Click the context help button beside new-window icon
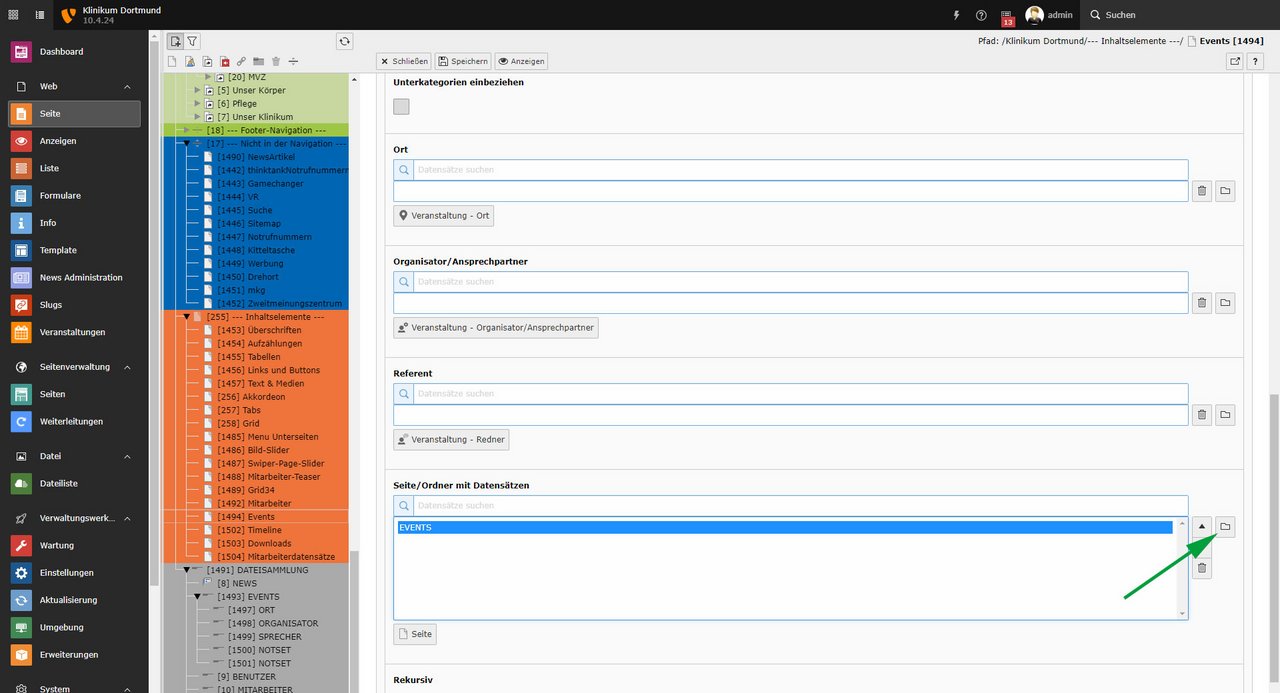1280x693 pixels. 1256,61
